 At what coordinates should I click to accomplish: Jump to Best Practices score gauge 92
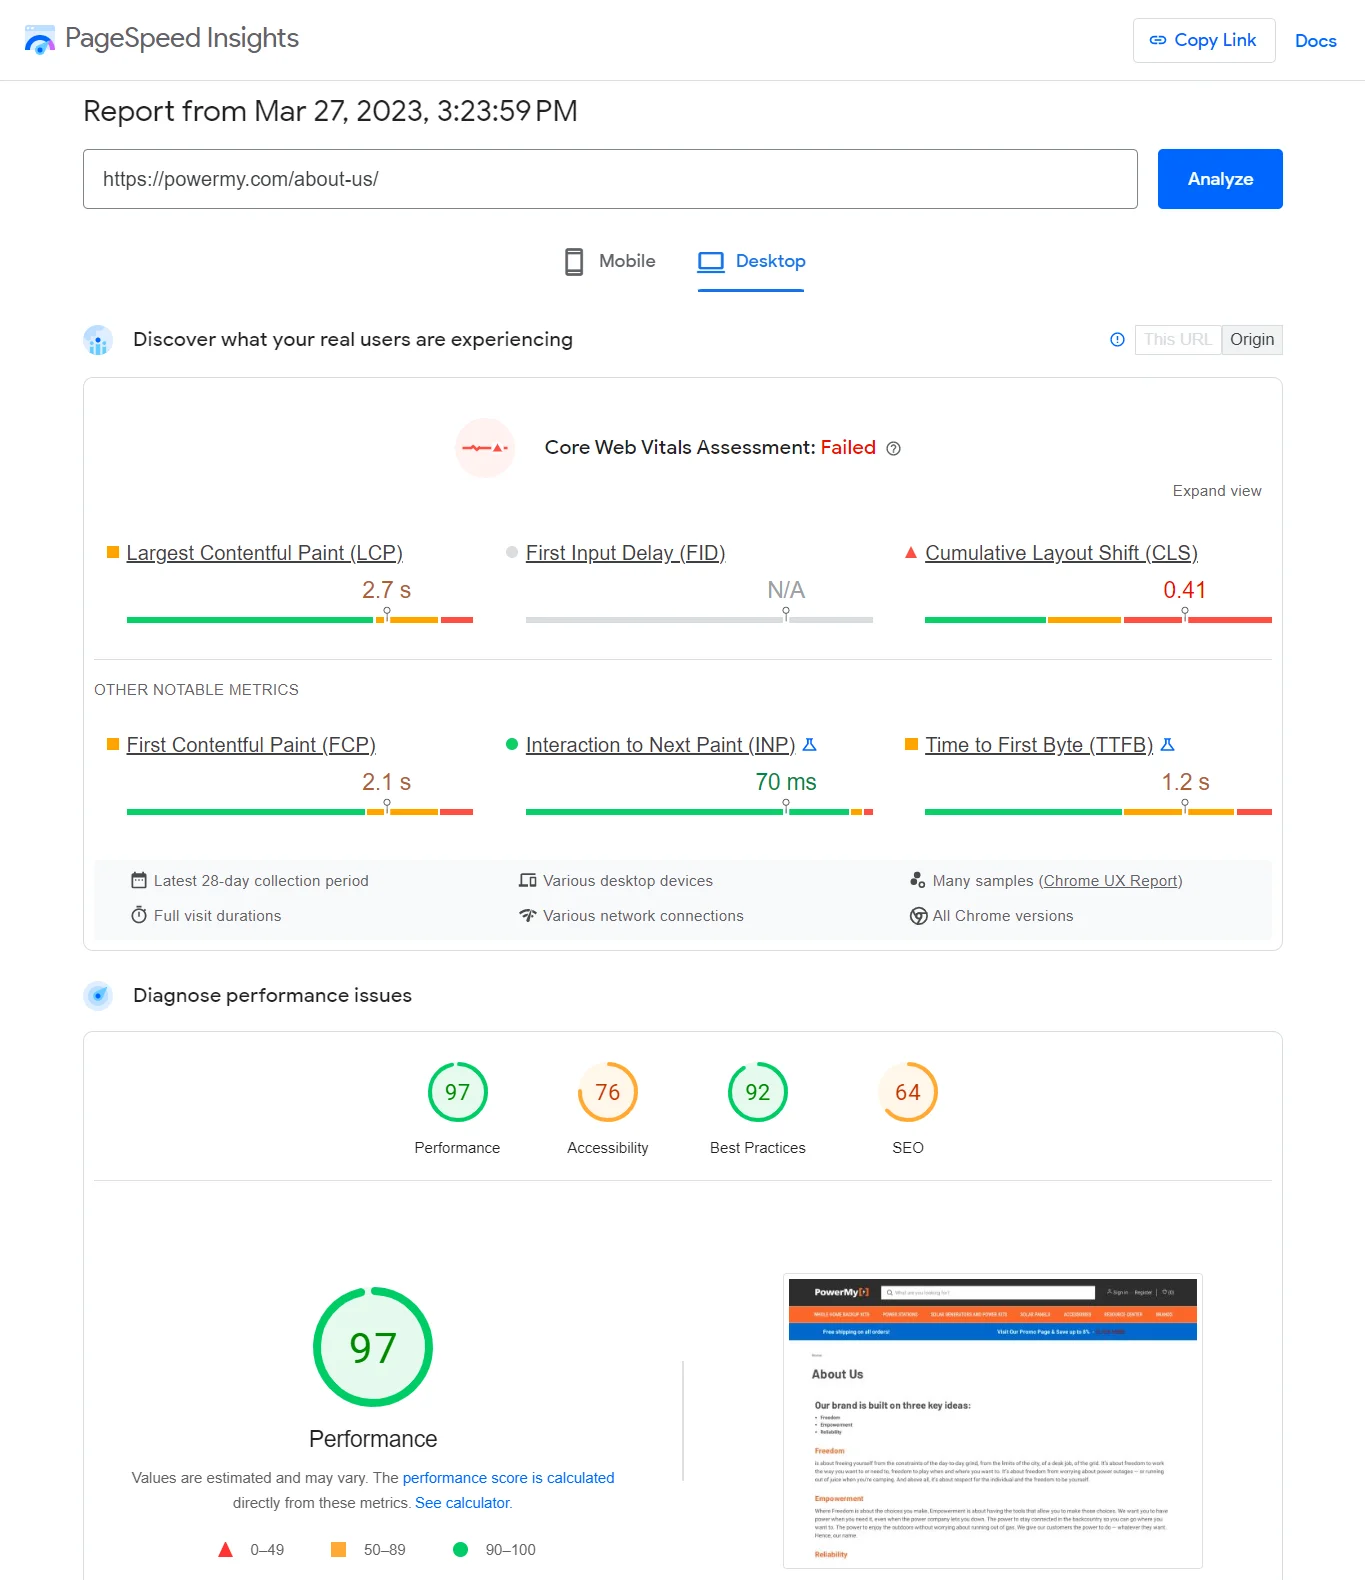pyautogui.click(x=758, y=1092)
